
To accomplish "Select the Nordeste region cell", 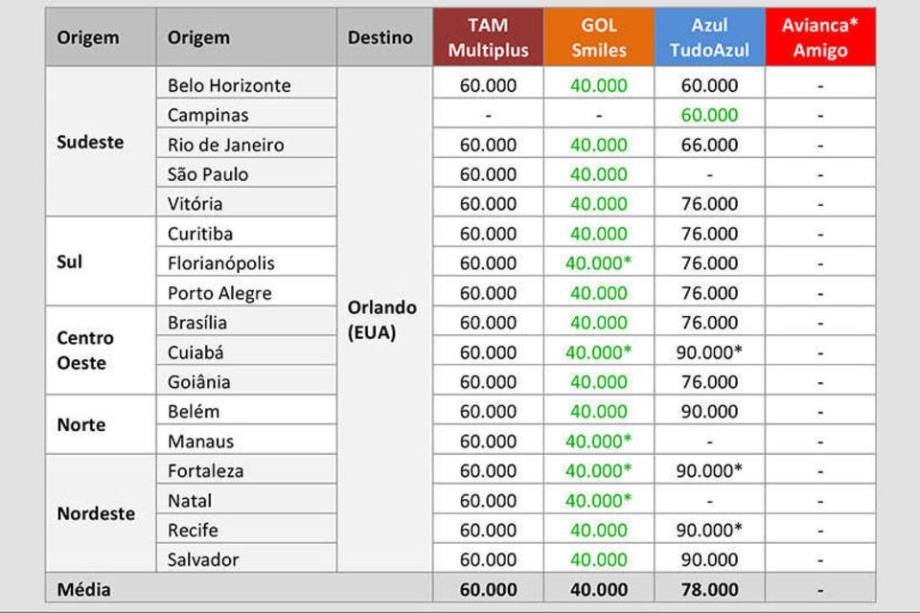I will [x=96, y=514].
